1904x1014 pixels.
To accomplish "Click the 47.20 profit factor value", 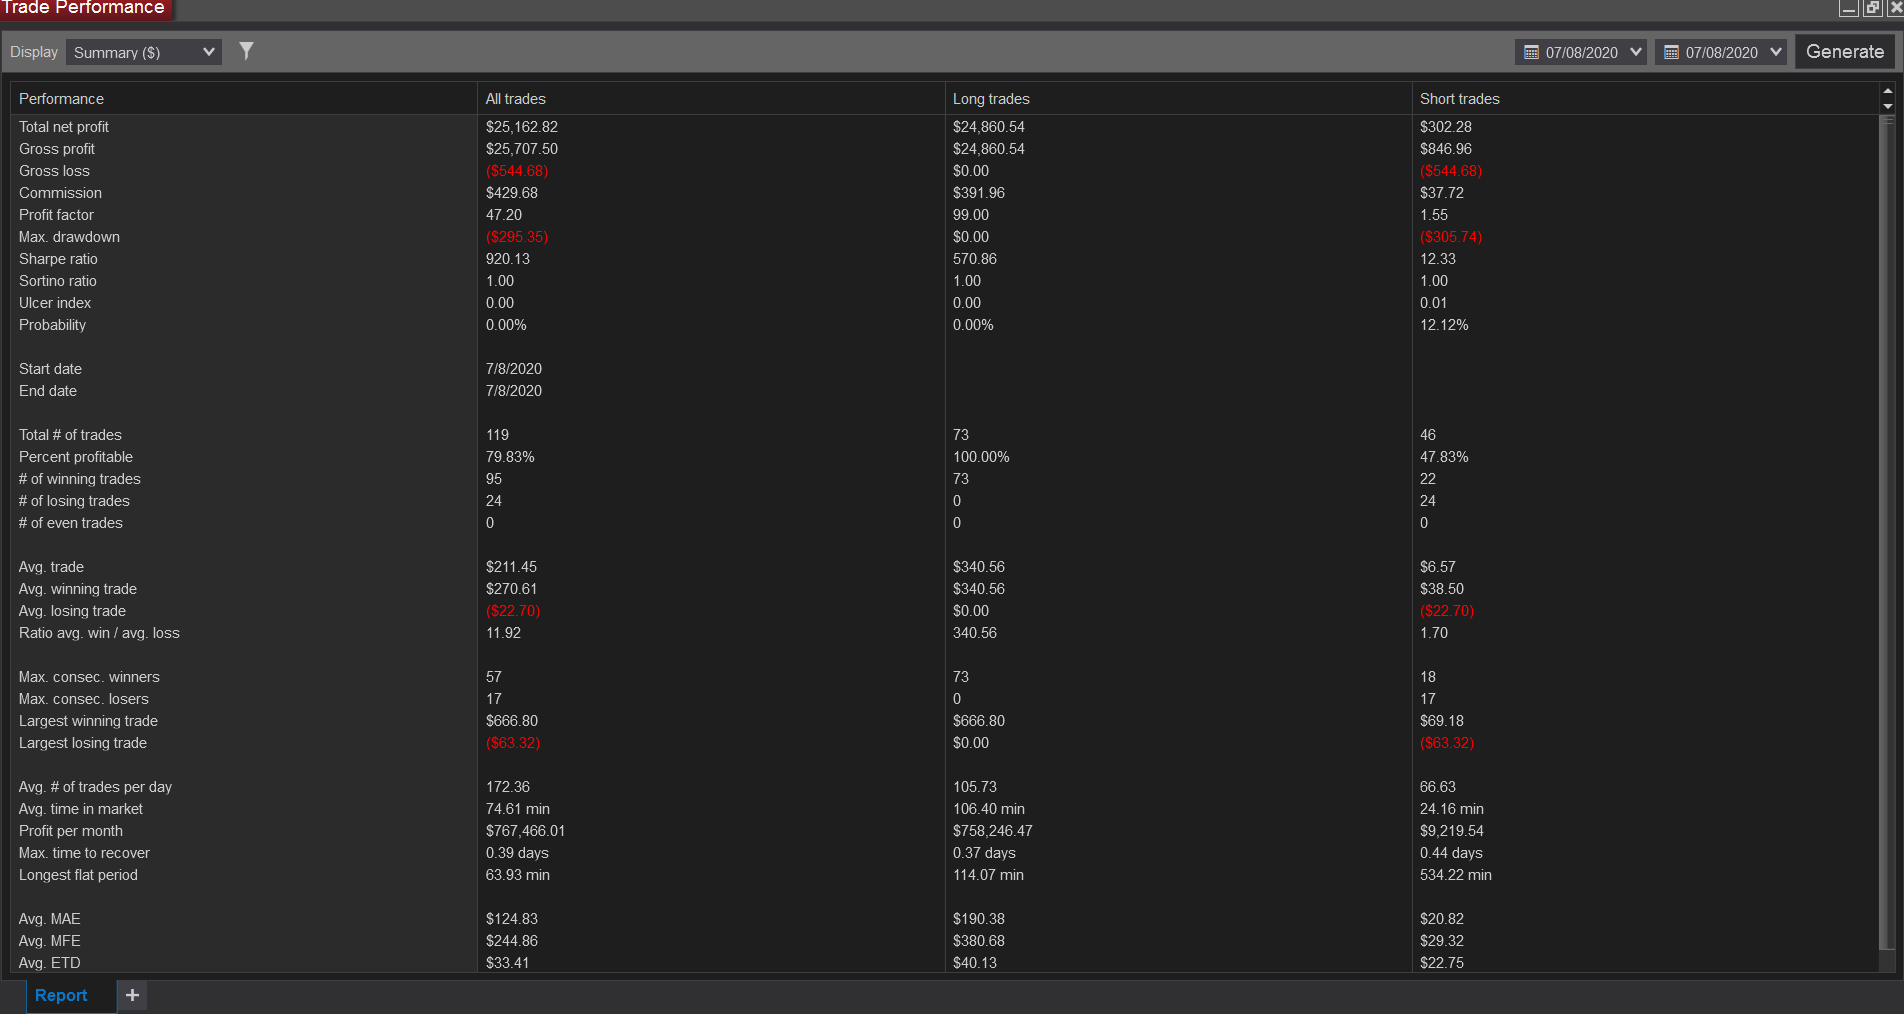I will pos(504,215).
